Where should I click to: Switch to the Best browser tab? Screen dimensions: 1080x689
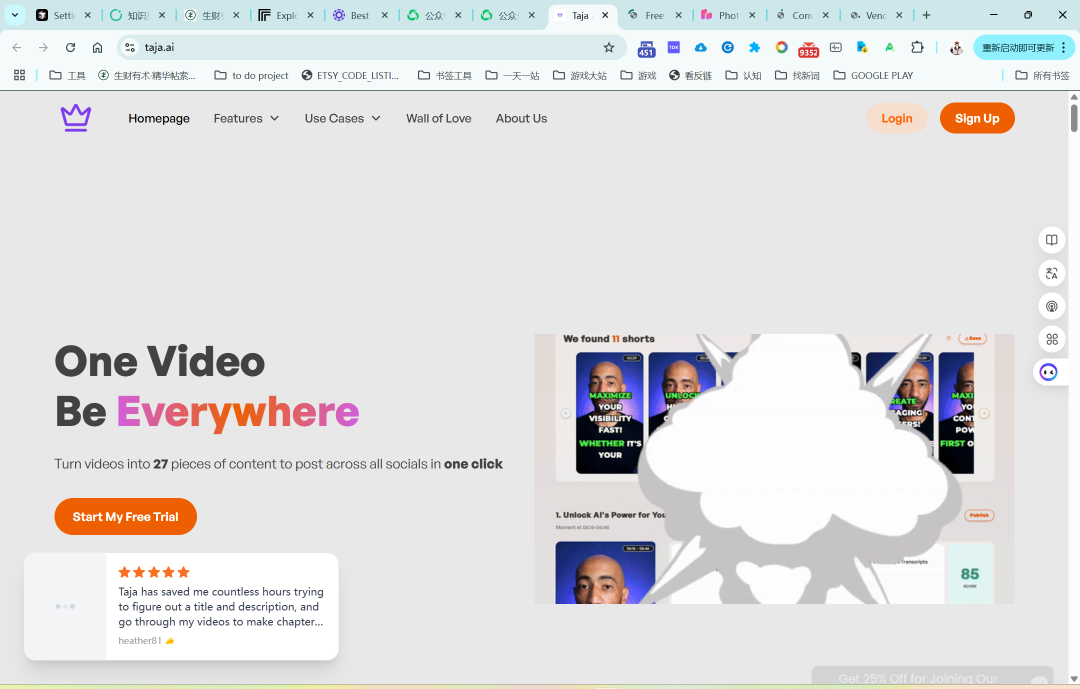point(360,15)
